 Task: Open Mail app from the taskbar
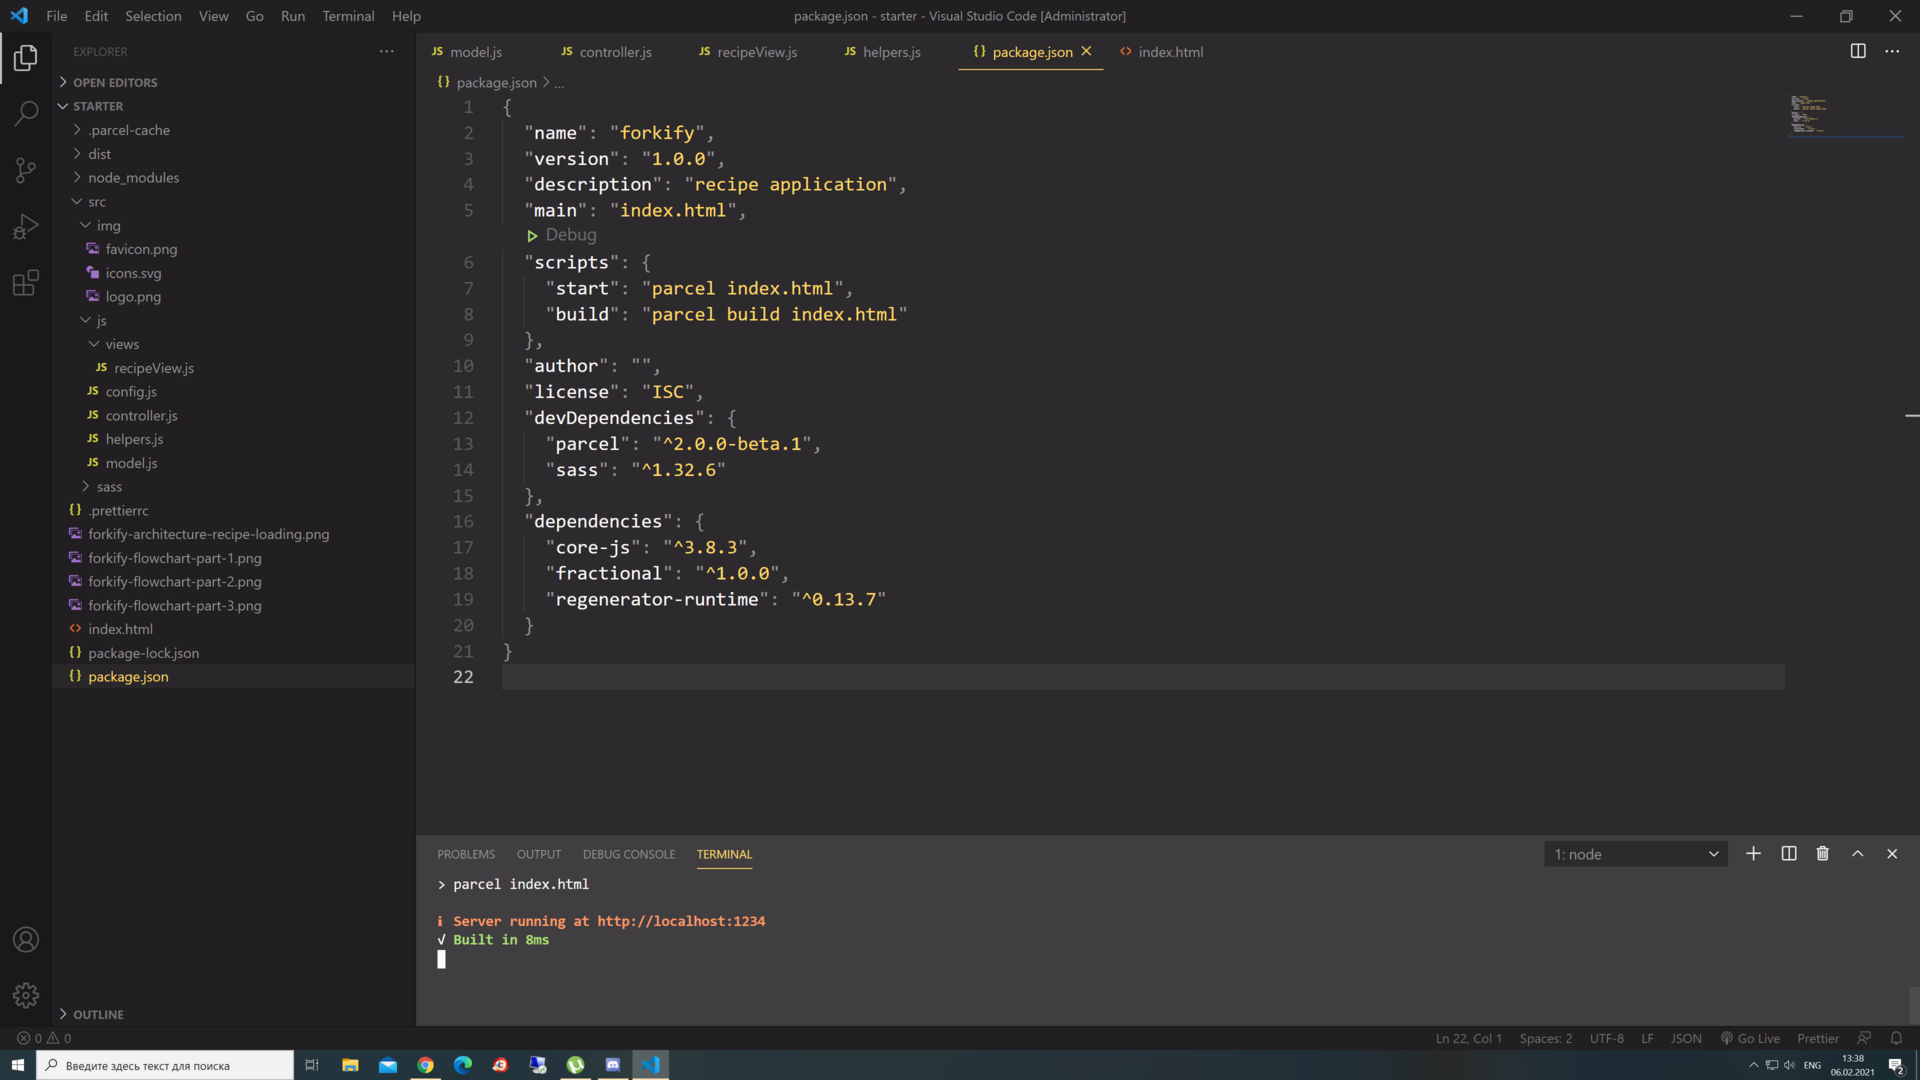pos(388,1065)
